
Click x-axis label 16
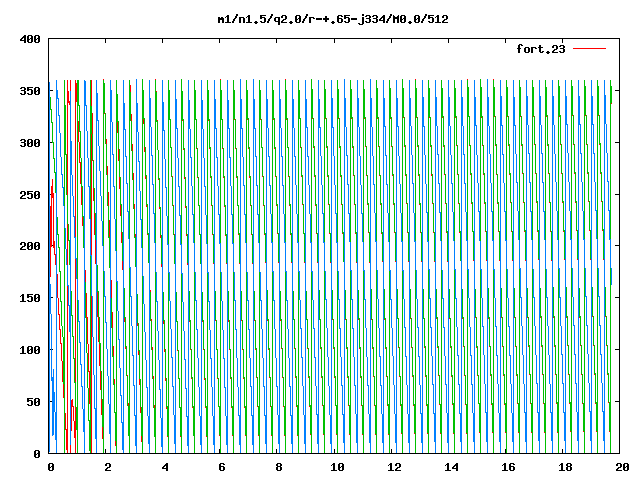coord(509,467)
